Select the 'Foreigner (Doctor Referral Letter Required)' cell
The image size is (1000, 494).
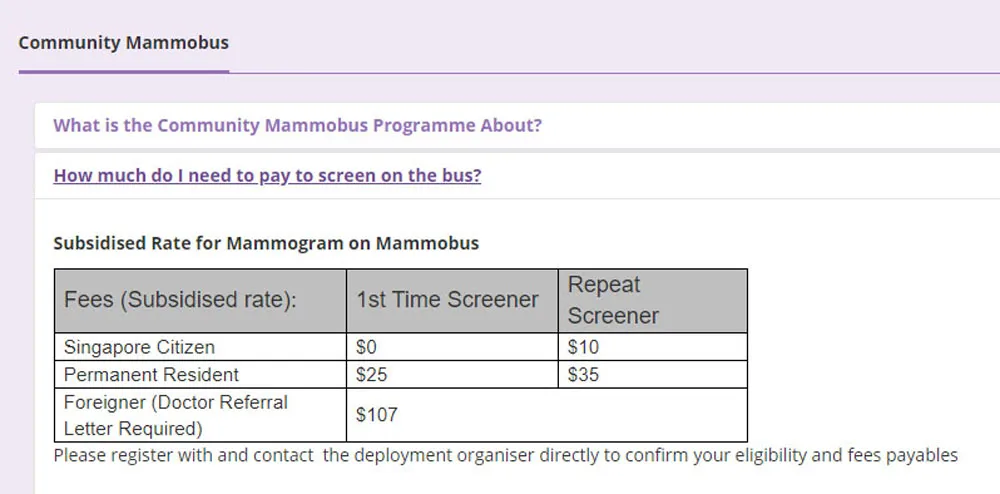click(x=200, y=415)
